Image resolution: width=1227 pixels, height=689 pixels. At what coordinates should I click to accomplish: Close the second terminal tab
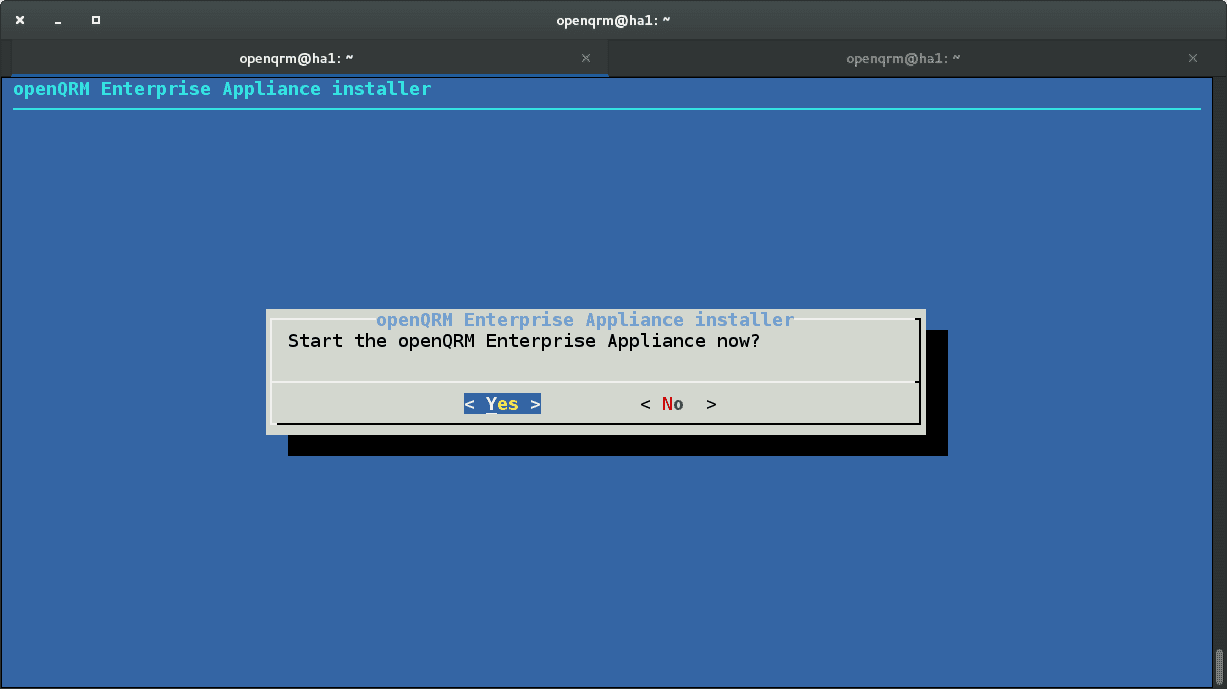tap(1192, 58)
